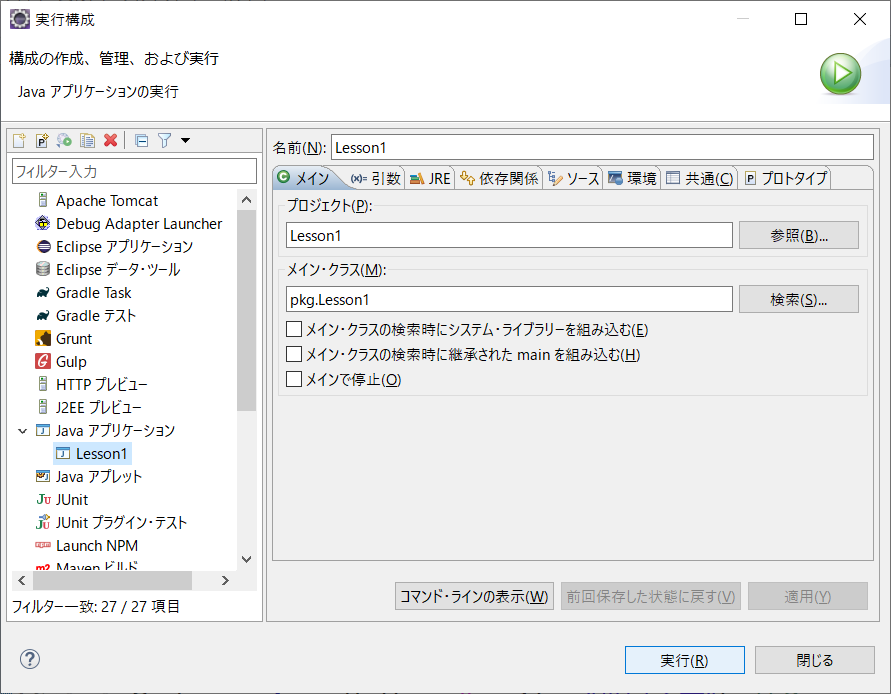Switch to the 引数 tab

[376, 178]
